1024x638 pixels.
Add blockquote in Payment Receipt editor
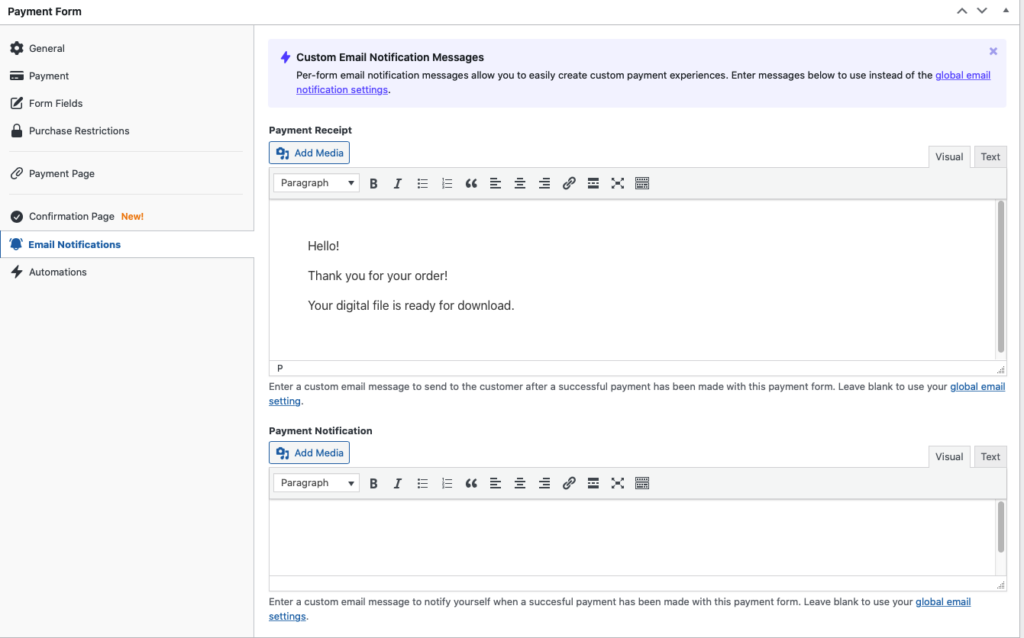(x=471, y=184)
